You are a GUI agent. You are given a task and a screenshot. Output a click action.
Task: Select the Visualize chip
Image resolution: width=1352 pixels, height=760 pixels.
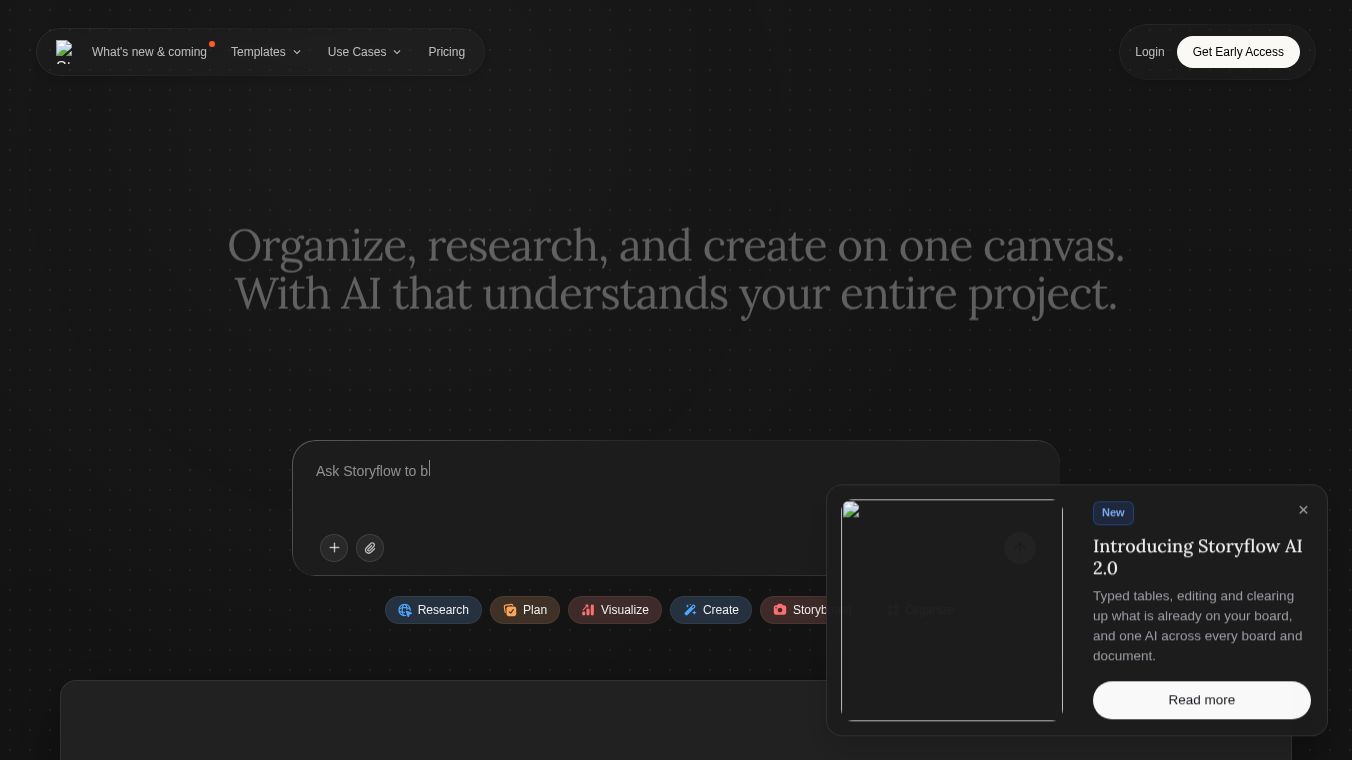pos(615,610)
